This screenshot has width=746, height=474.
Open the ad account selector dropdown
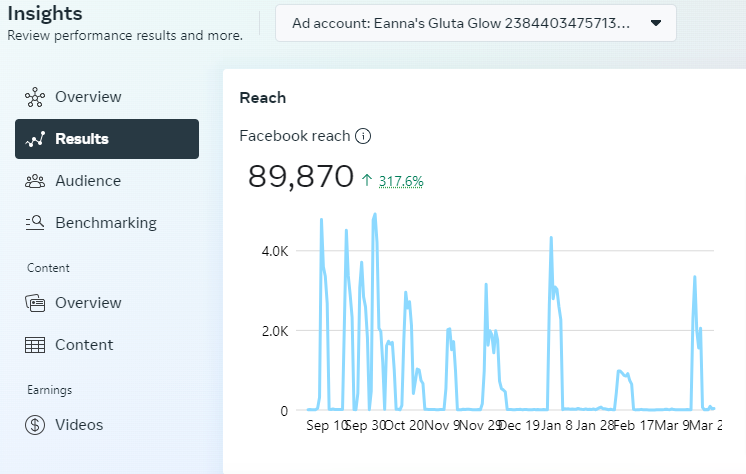click(475, 23)
